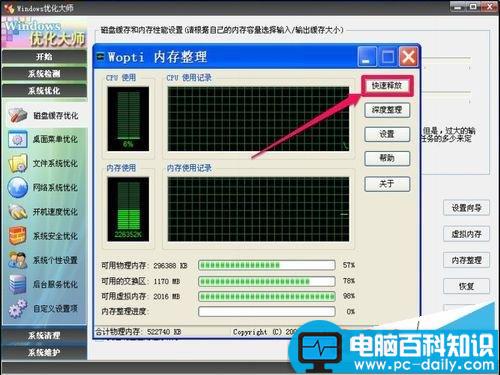Open the 网络系统优化 globe icon
Screen dimensions: 500x375
point(18,187)
